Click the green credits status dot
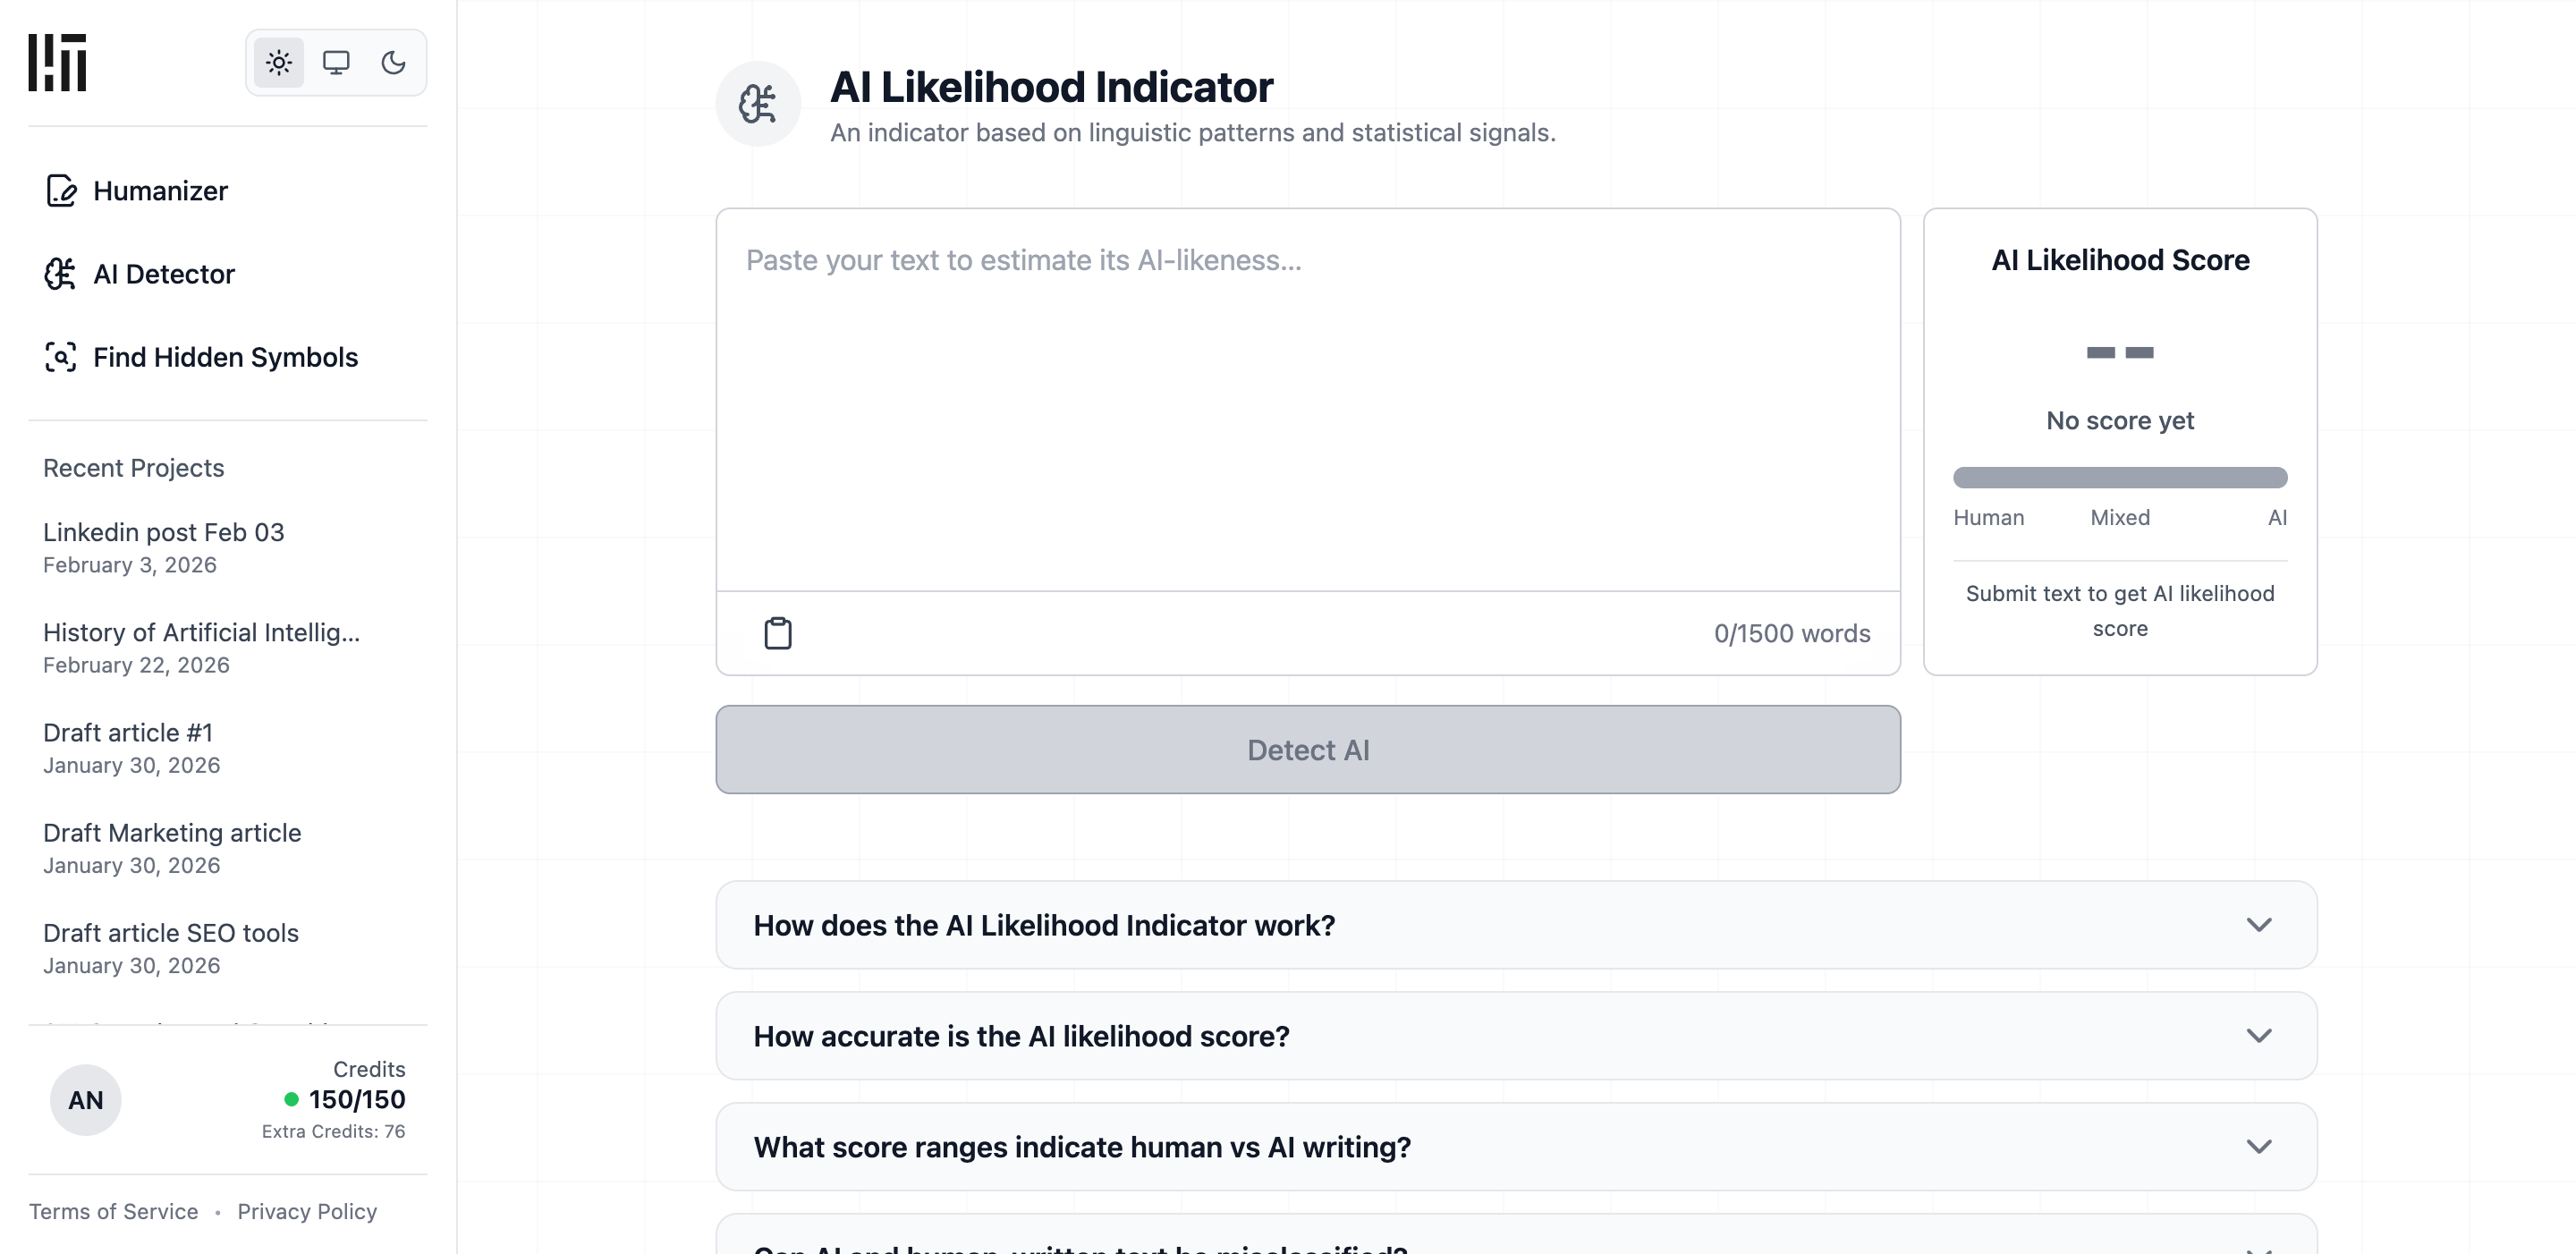Screen dimensions: 2576x1254 [291, 1100]
